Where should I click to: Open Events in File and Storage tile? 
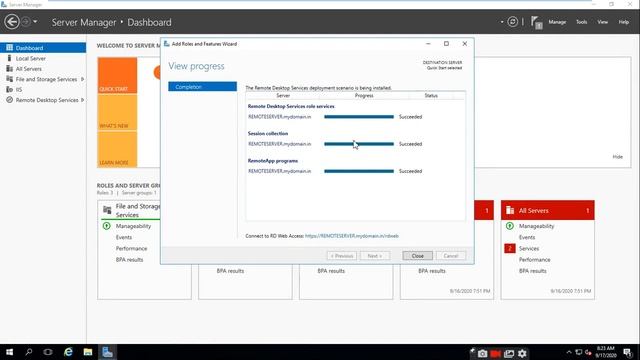124,237
